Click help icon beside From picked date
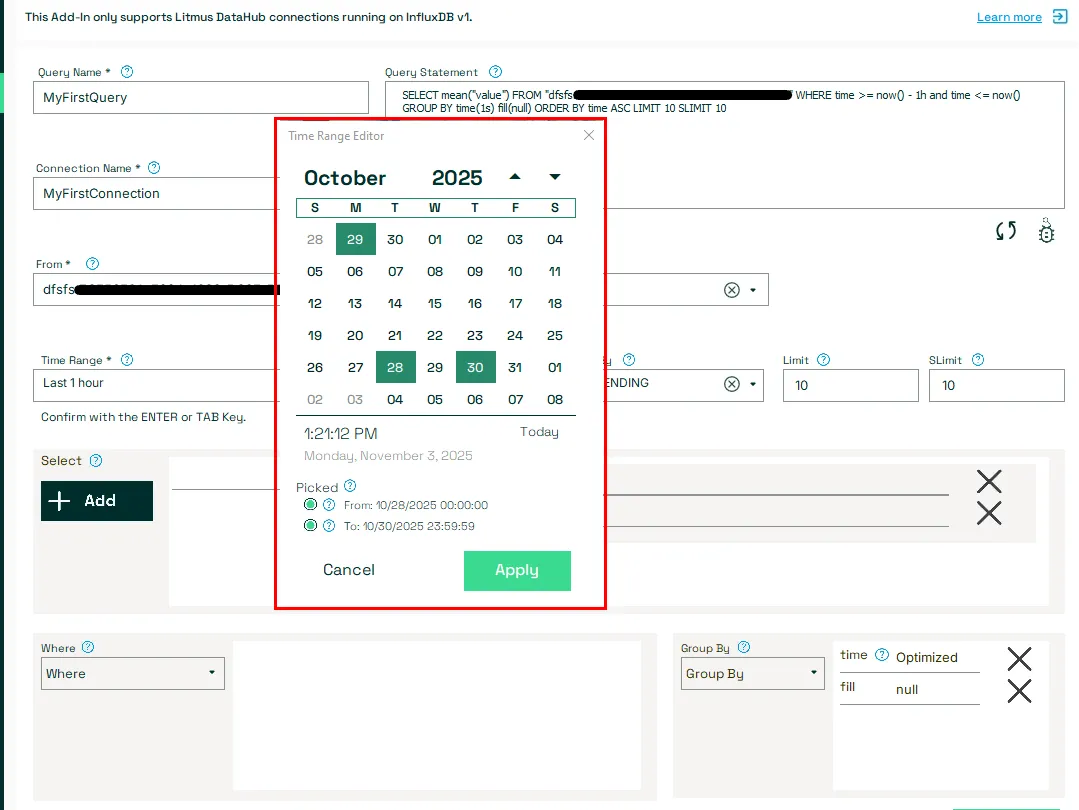The height and width of the screenshot is (810, 1079). (329, 504)
